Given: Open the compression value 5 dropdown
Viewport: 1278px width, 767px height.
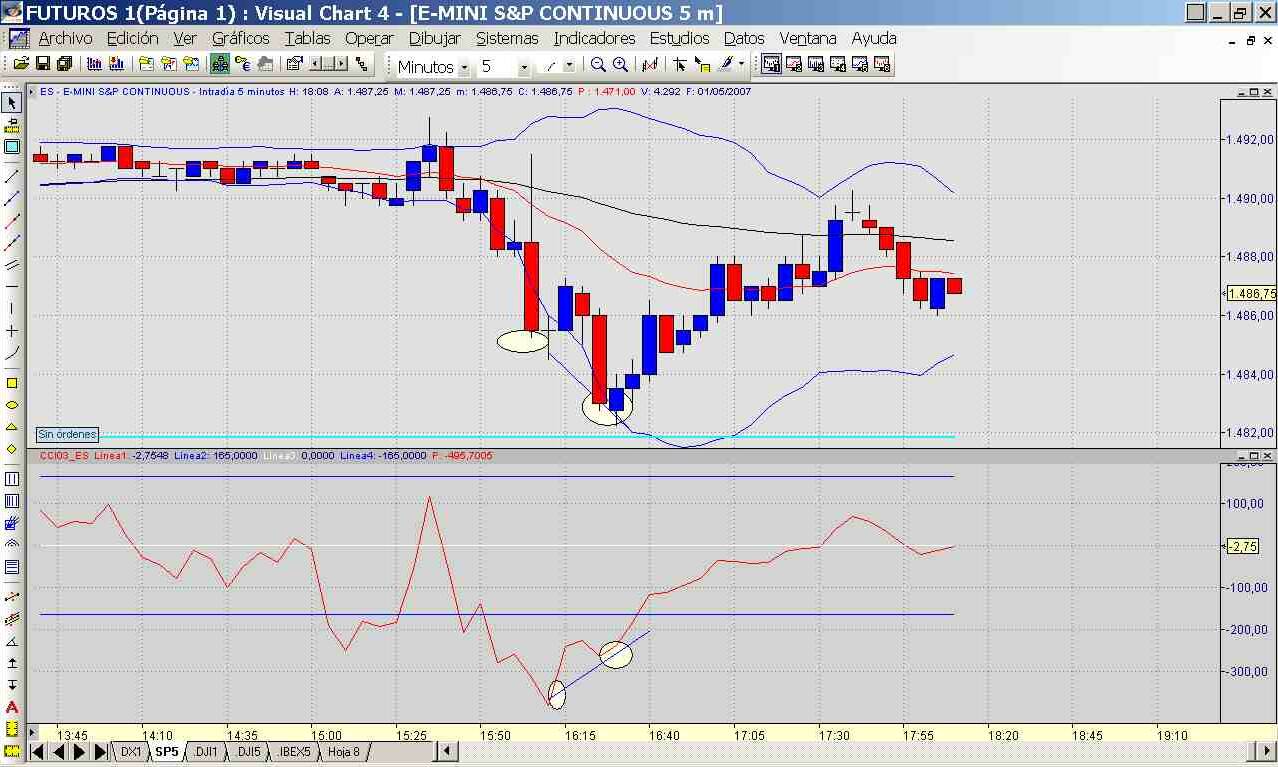Looking at the screenshot, I should [524, 67].
